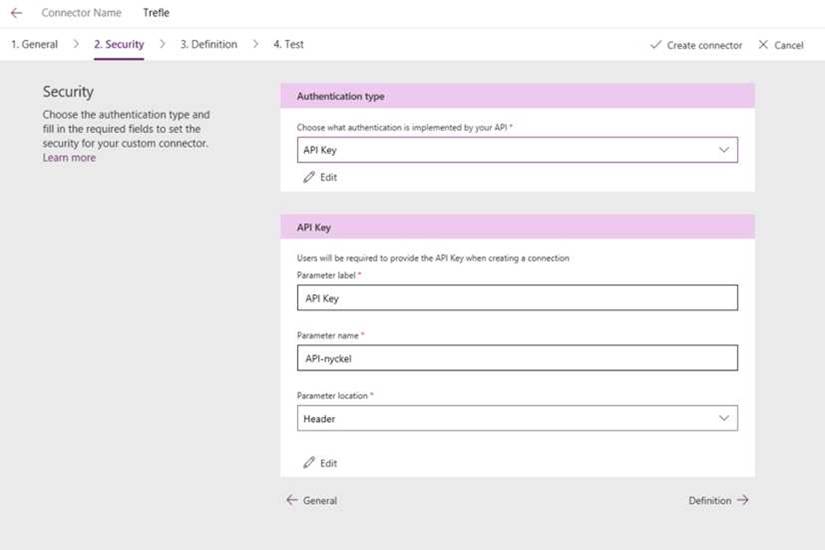Click the Parameter label input field
Viewport: 825px width, 550px height.
point(516,298)
